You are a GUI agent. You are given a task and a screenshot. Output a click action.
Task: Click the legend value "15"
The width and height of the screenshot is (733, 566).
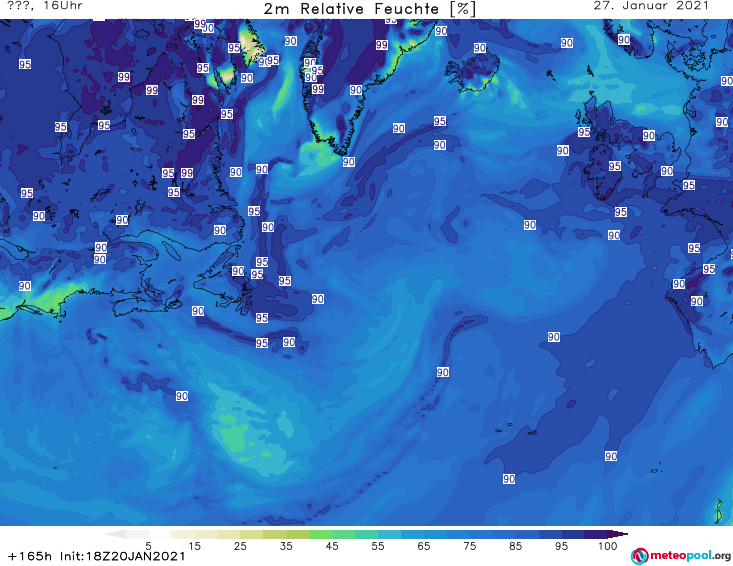point(194,546)
